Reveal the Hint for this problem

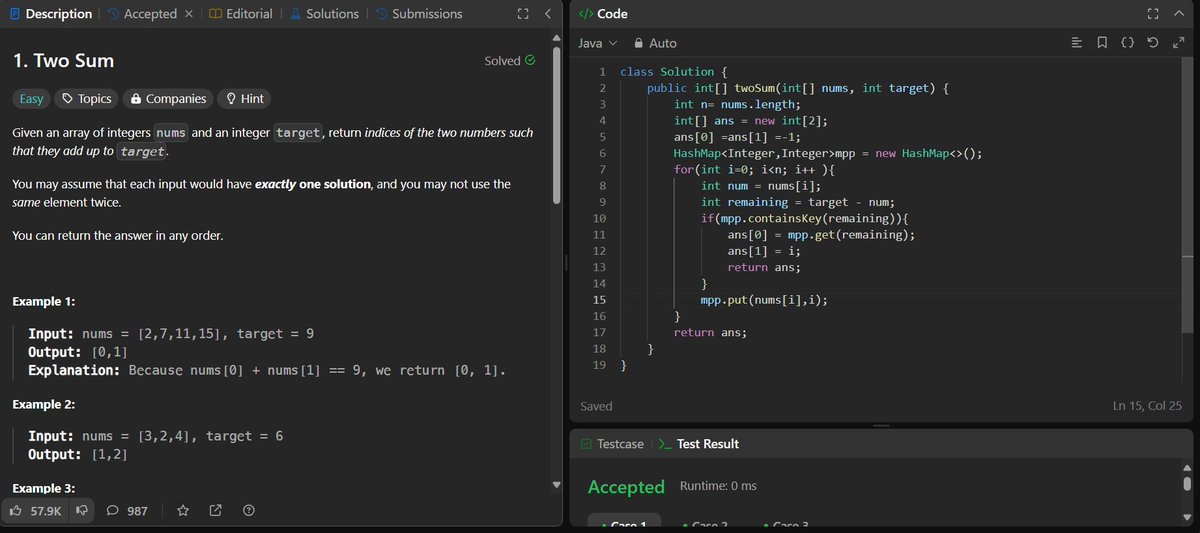click(245, 98)
